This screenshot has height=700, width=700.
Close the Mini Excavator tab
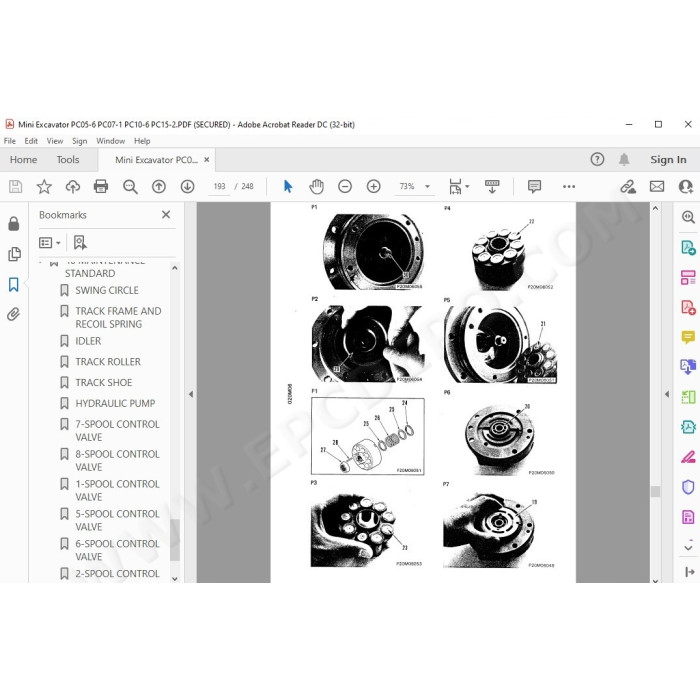207,159
